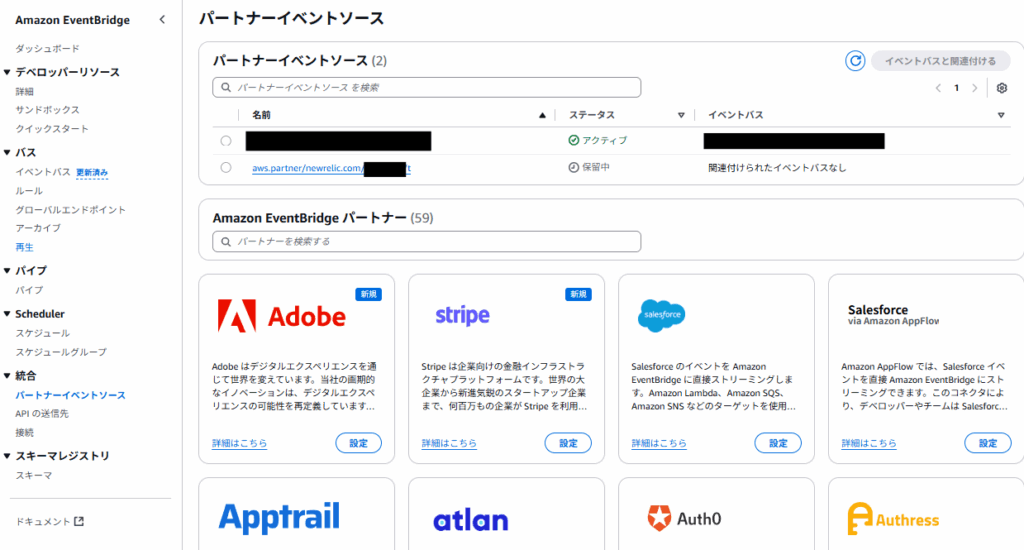Refresh the partner event sources list

tap(855, 61)
